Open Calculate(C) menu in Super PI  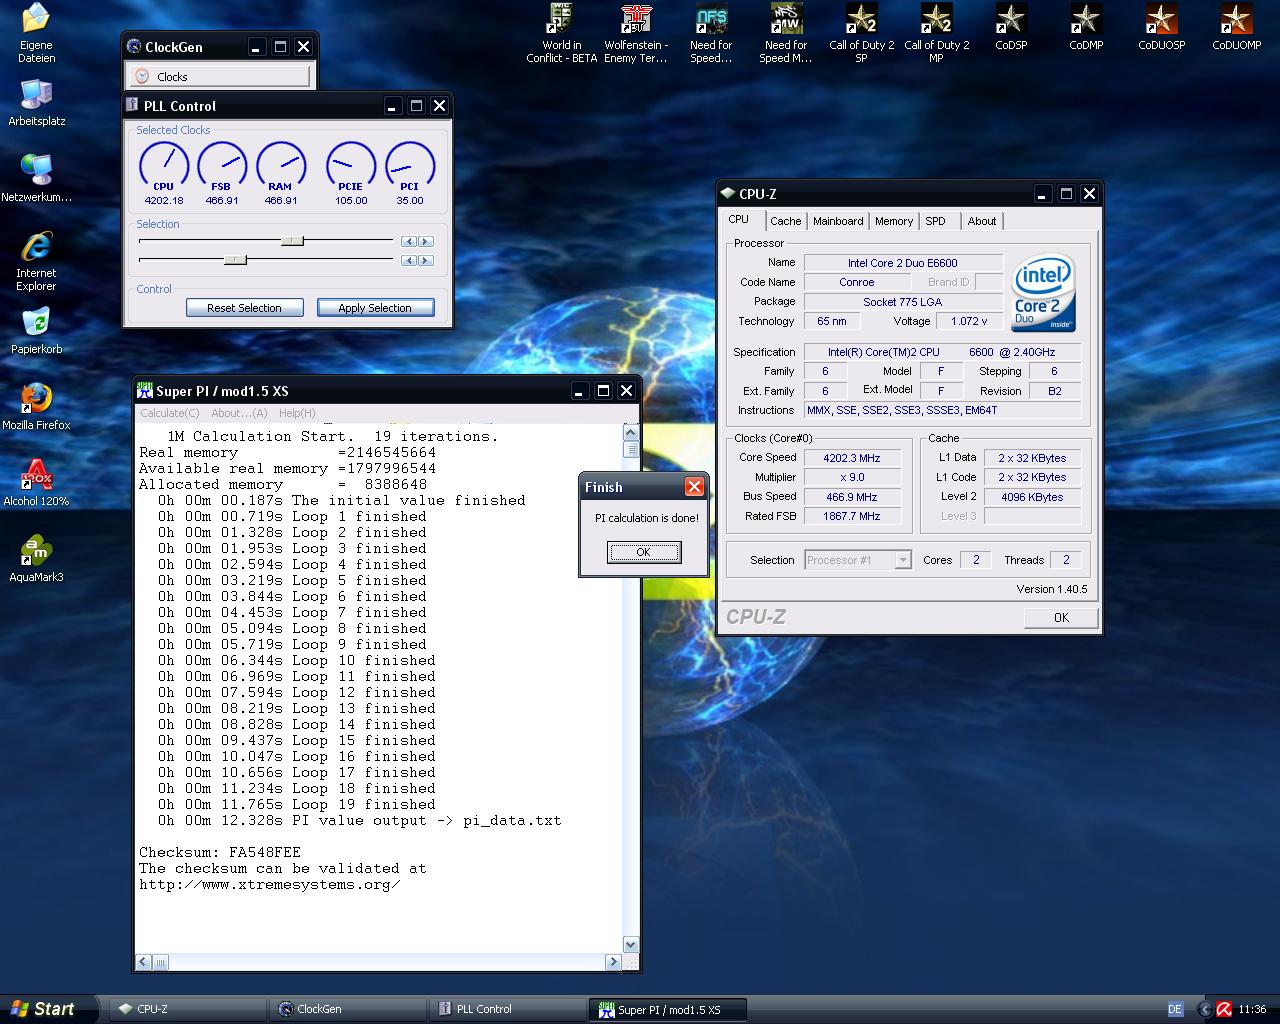coord(169,413)
